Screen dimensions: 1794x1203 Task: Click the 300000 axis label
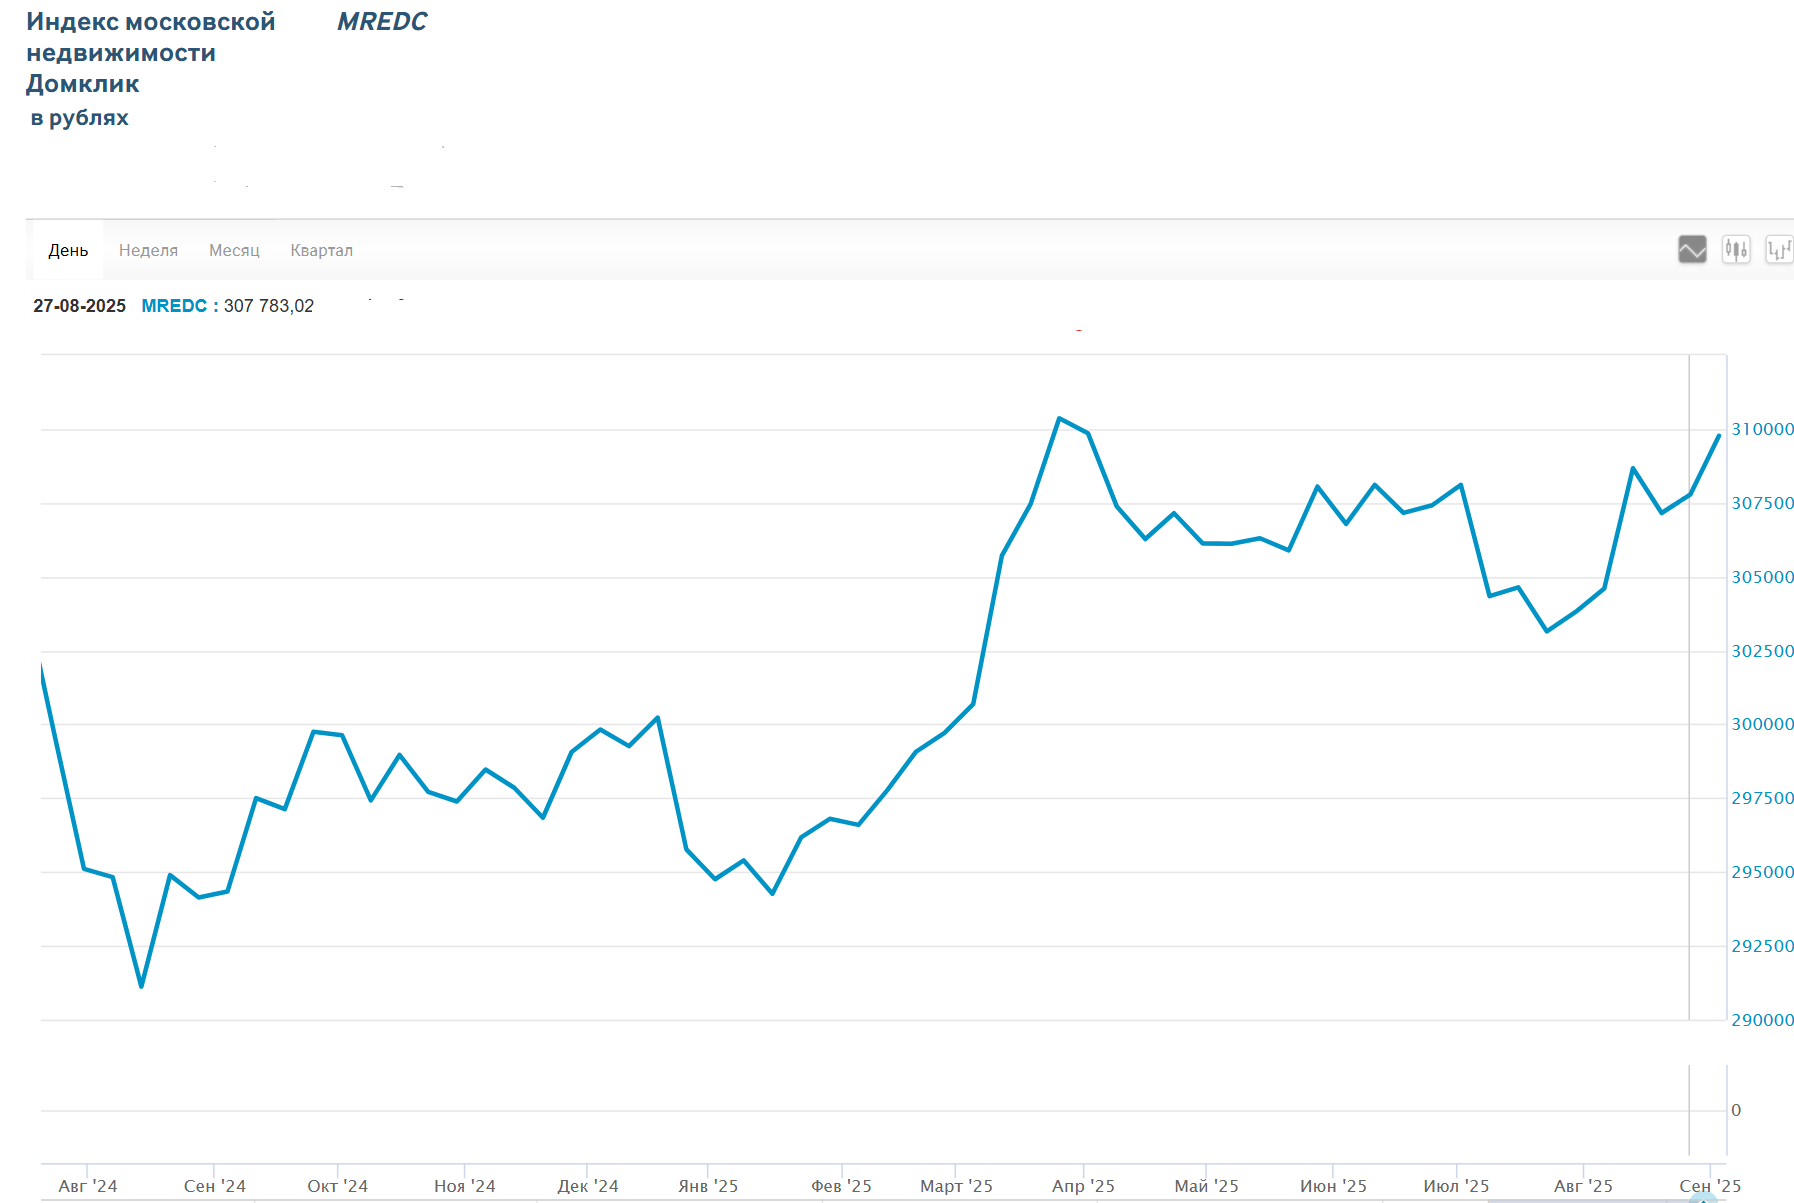click(x=1762, y=724)
